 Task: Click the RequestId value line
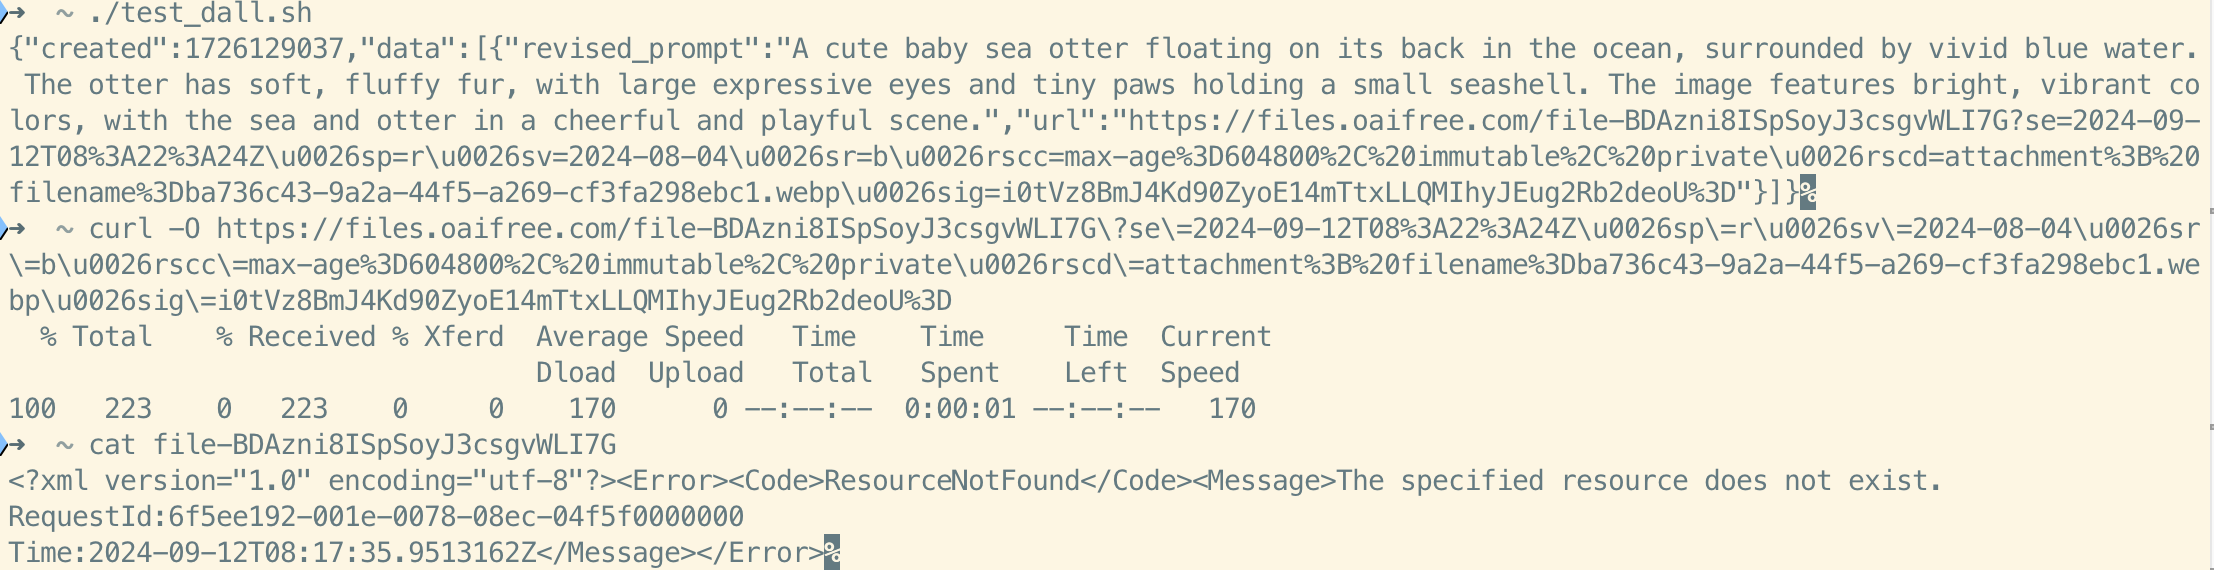click(376, 516)
